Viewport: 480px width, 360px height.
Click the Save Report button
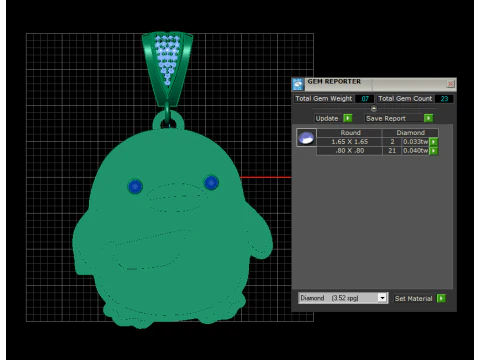tap(394, 118)
